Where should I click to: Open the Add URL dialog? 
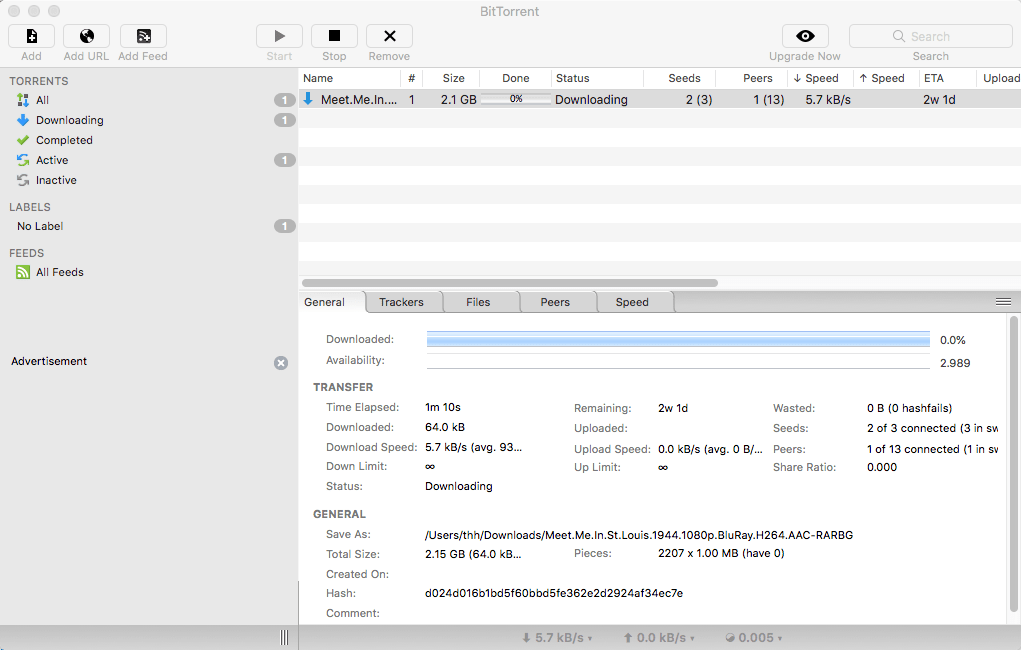coord(85,36)
